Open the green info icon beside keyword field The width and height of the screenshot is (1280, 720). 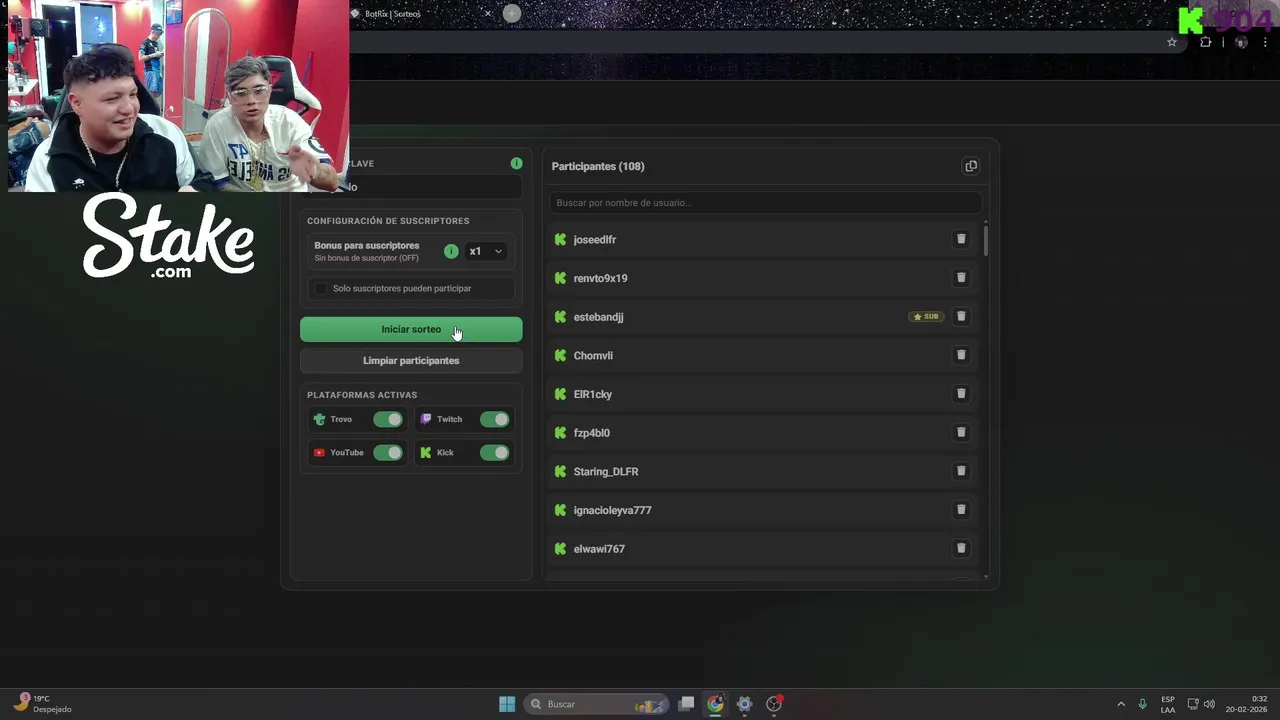point(516,163)
